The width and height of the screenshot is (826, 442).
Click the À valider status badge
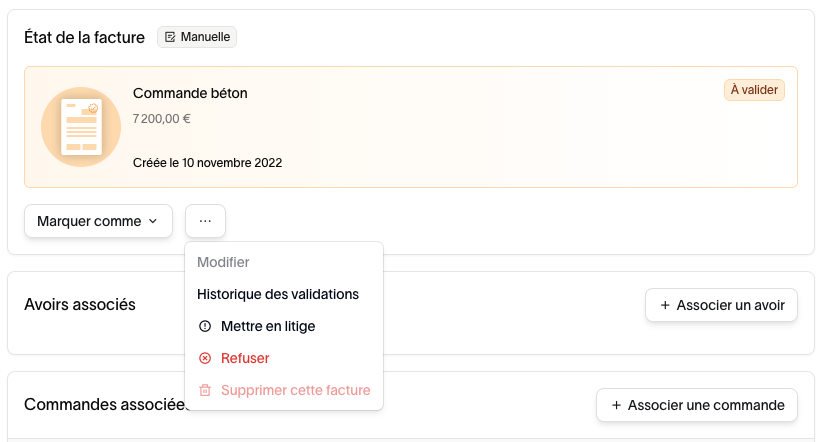point(754,90)
